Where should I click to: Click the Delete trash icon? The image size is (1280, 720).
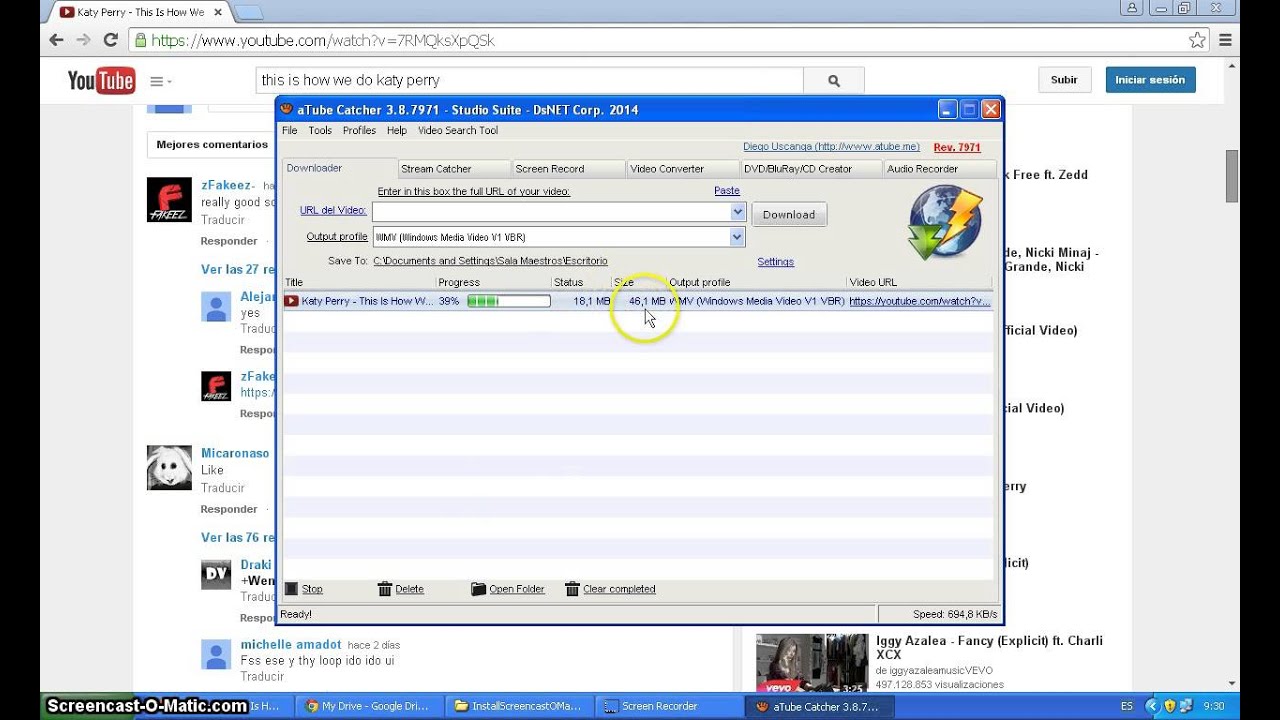(x=385, y=589)
